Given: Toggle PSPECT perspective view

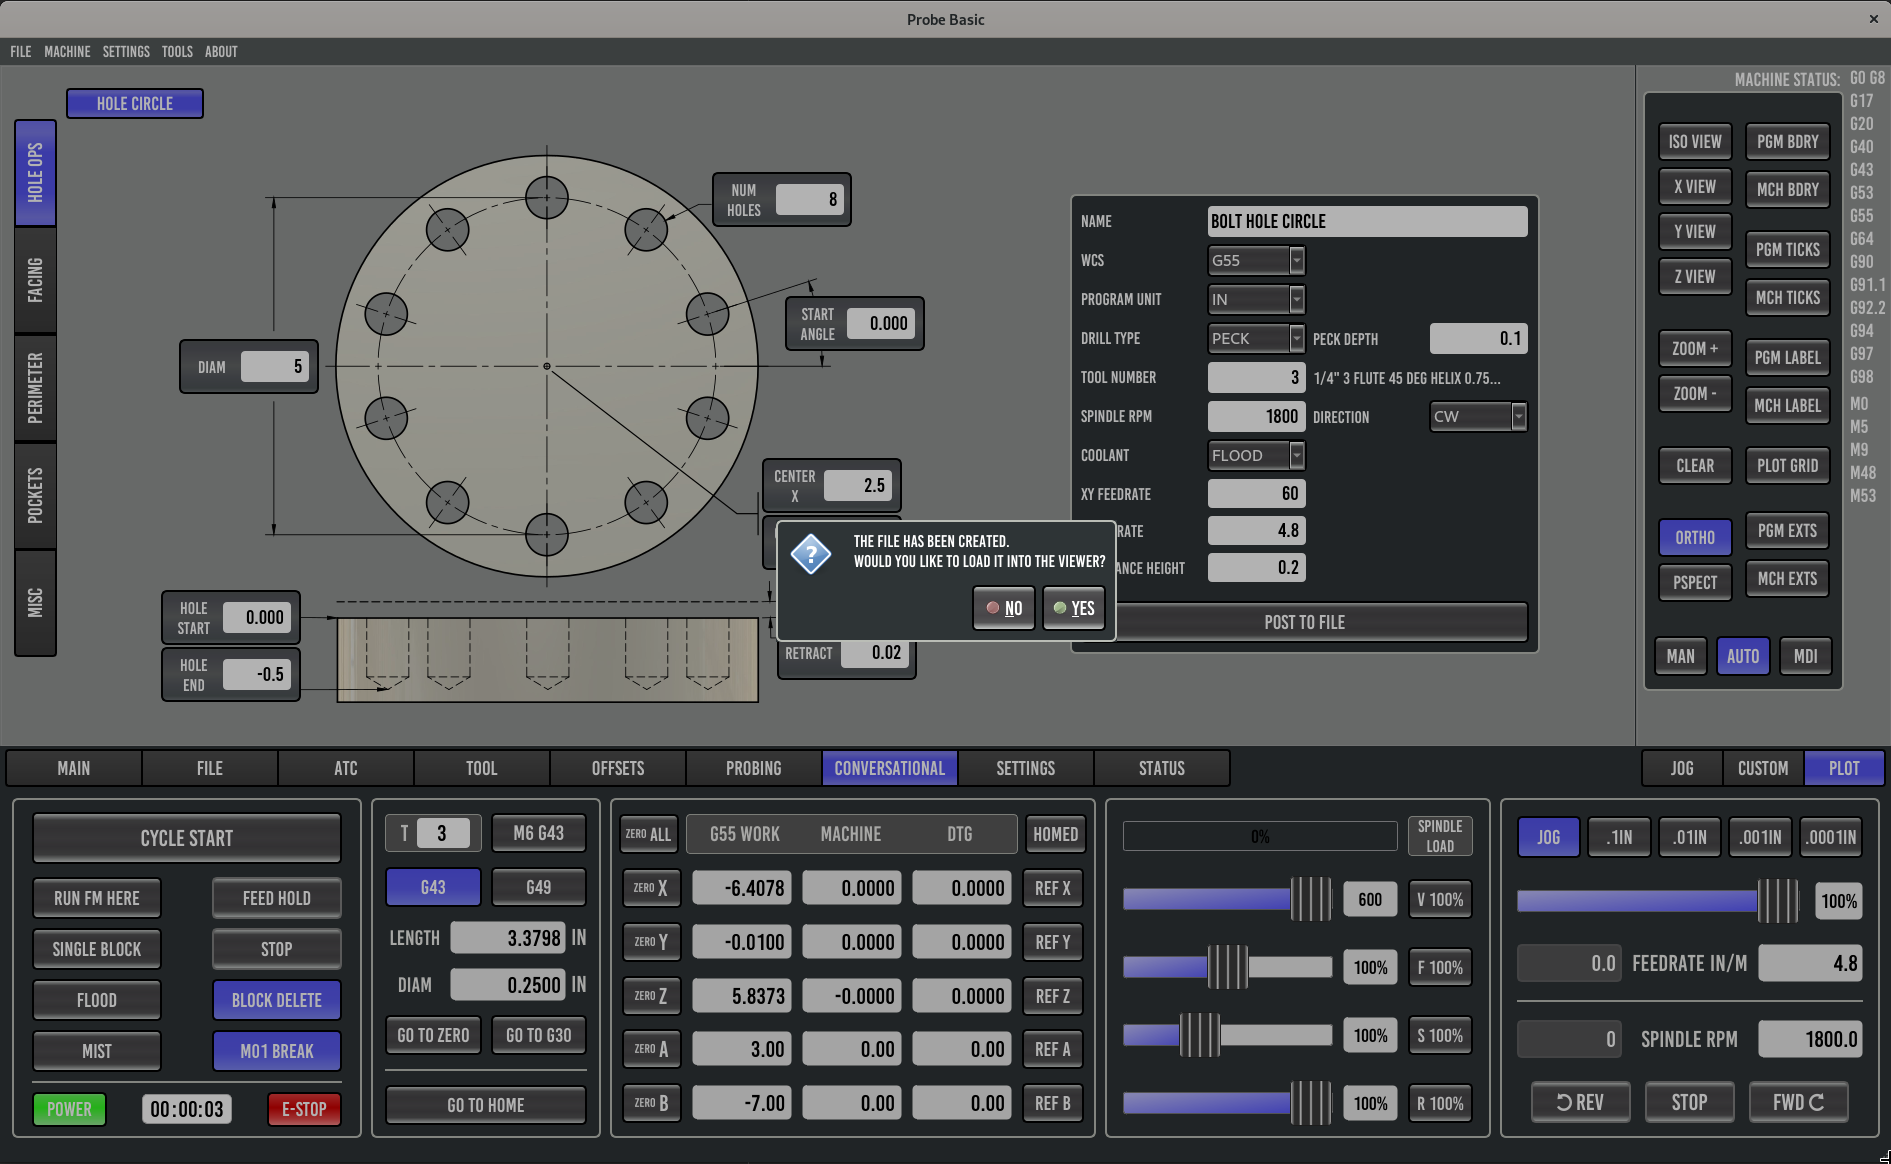Looking at the screenshot, I should tap(1695, 582).
